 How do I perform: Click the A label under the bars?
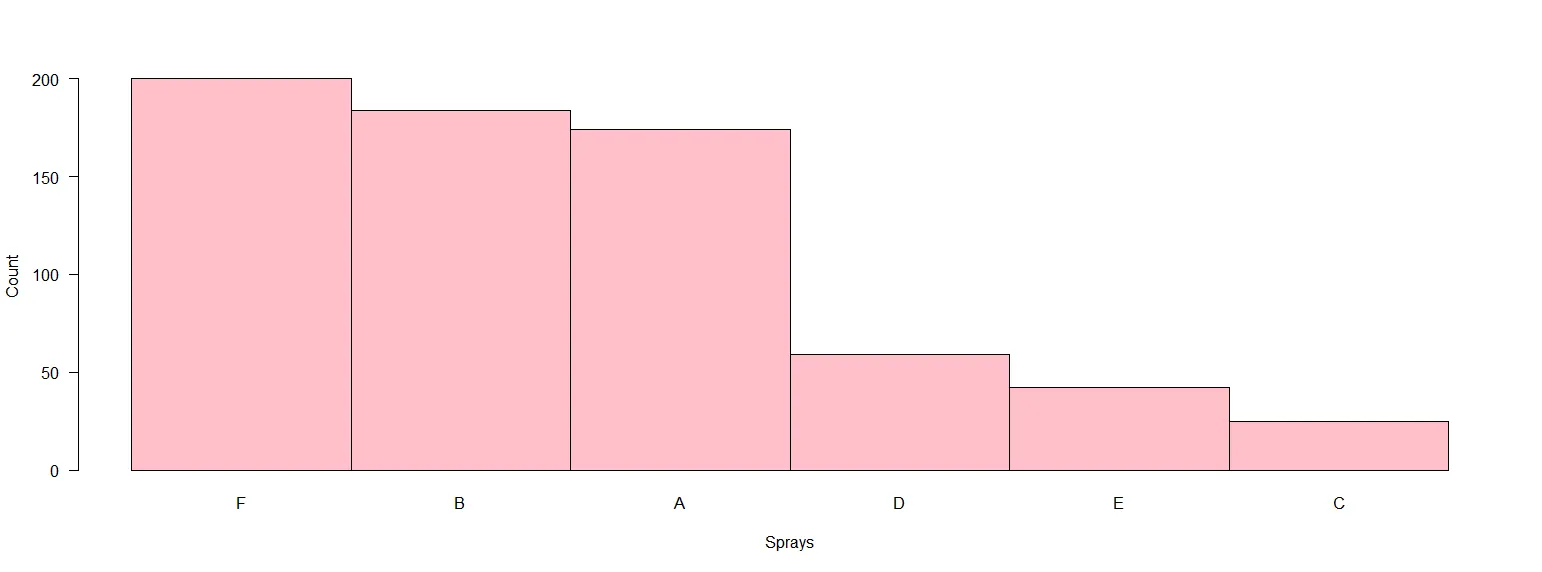pyautogui.click(x=679, y=504)
